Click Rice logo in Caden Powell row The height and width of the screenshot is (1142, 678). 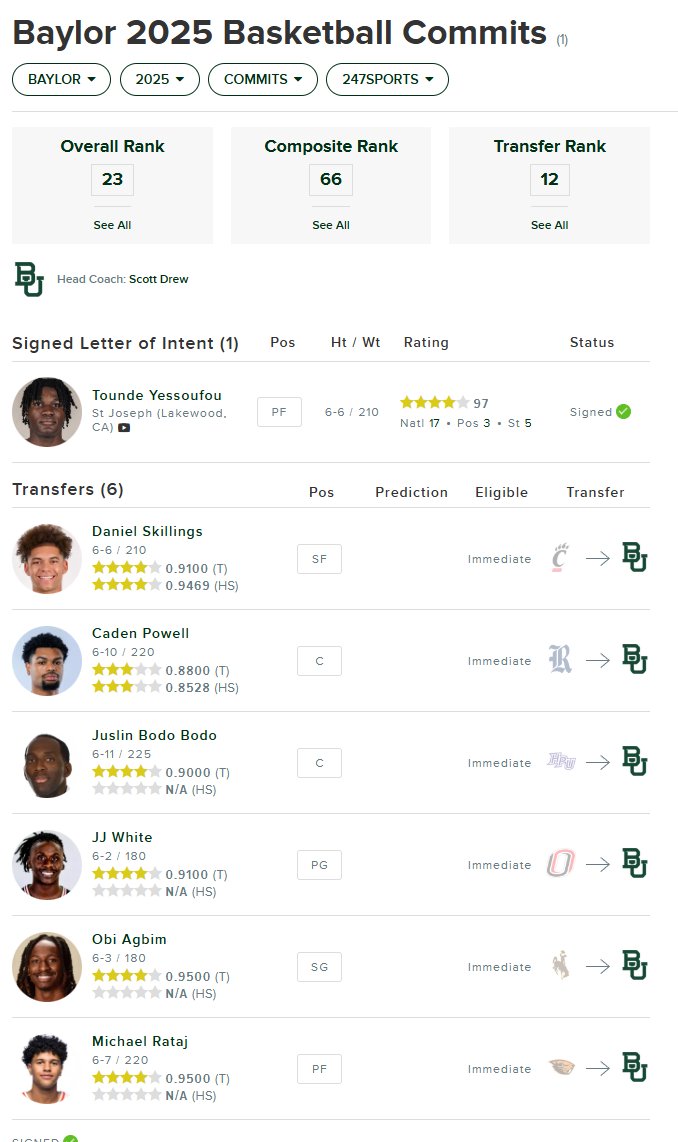pos(560,660)
